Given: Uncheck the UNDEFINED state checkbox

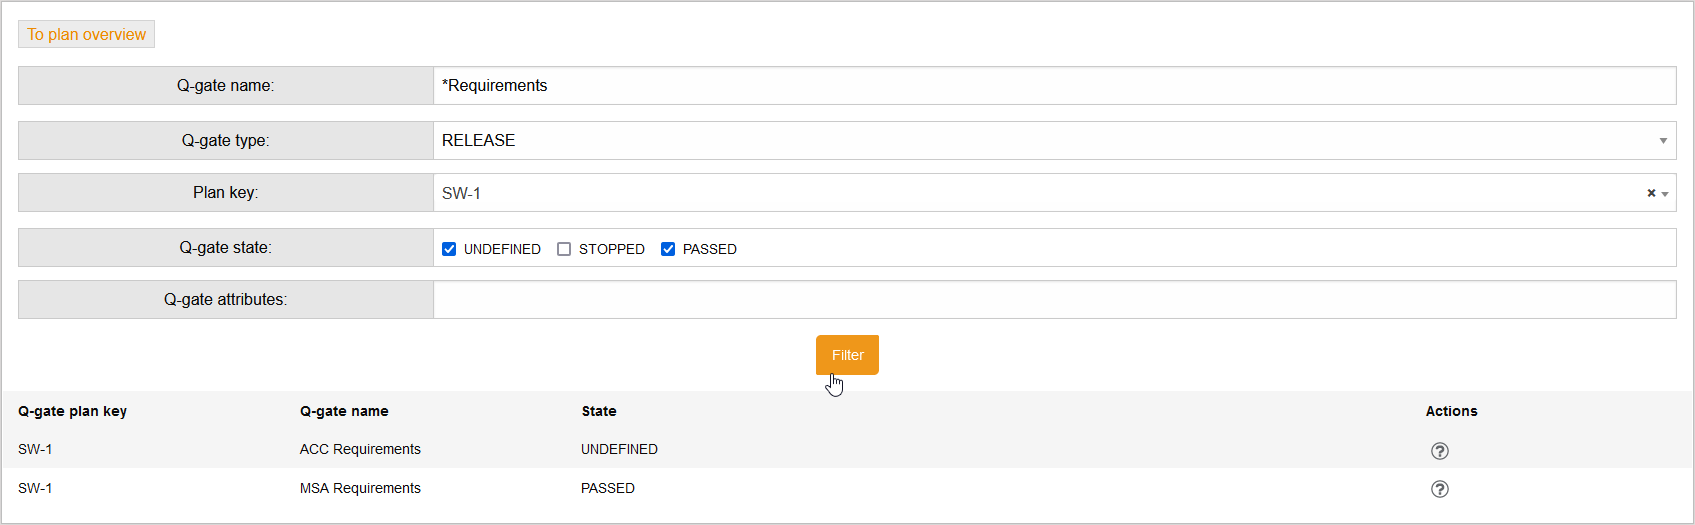Looking at the screenshot, I should 449,249.
